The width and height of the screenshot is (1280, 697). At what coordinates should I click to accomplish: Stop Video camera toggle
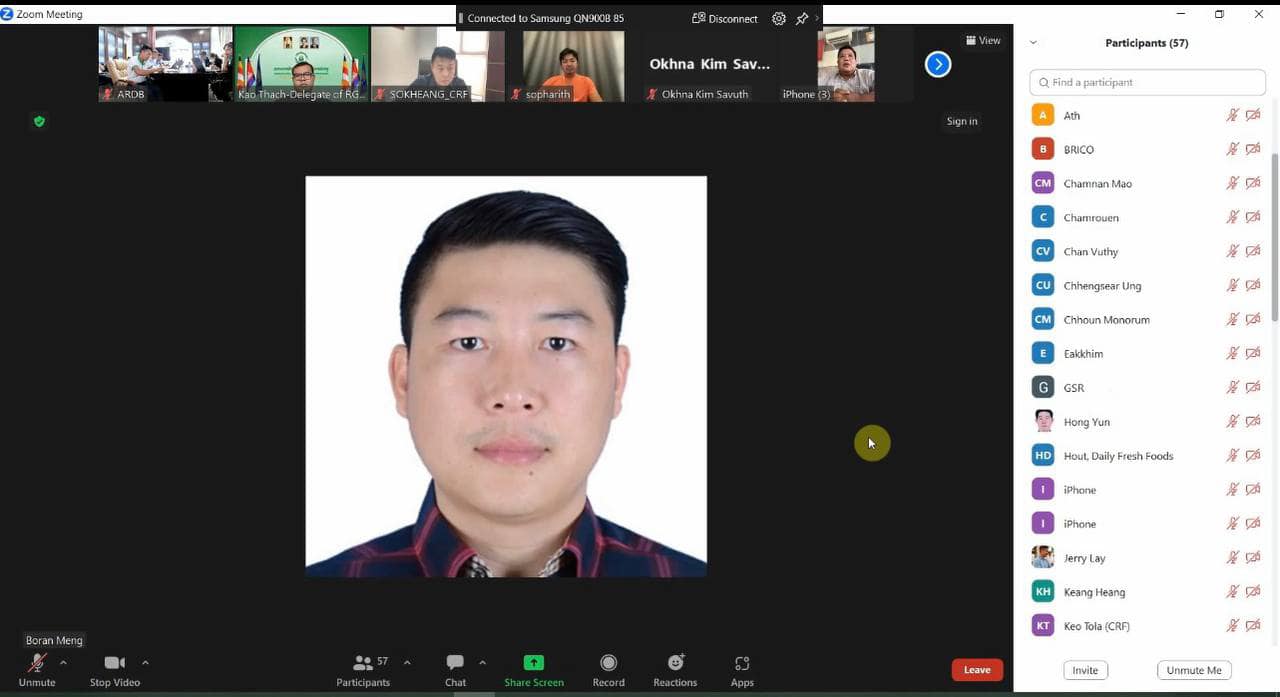coord(114,669)
